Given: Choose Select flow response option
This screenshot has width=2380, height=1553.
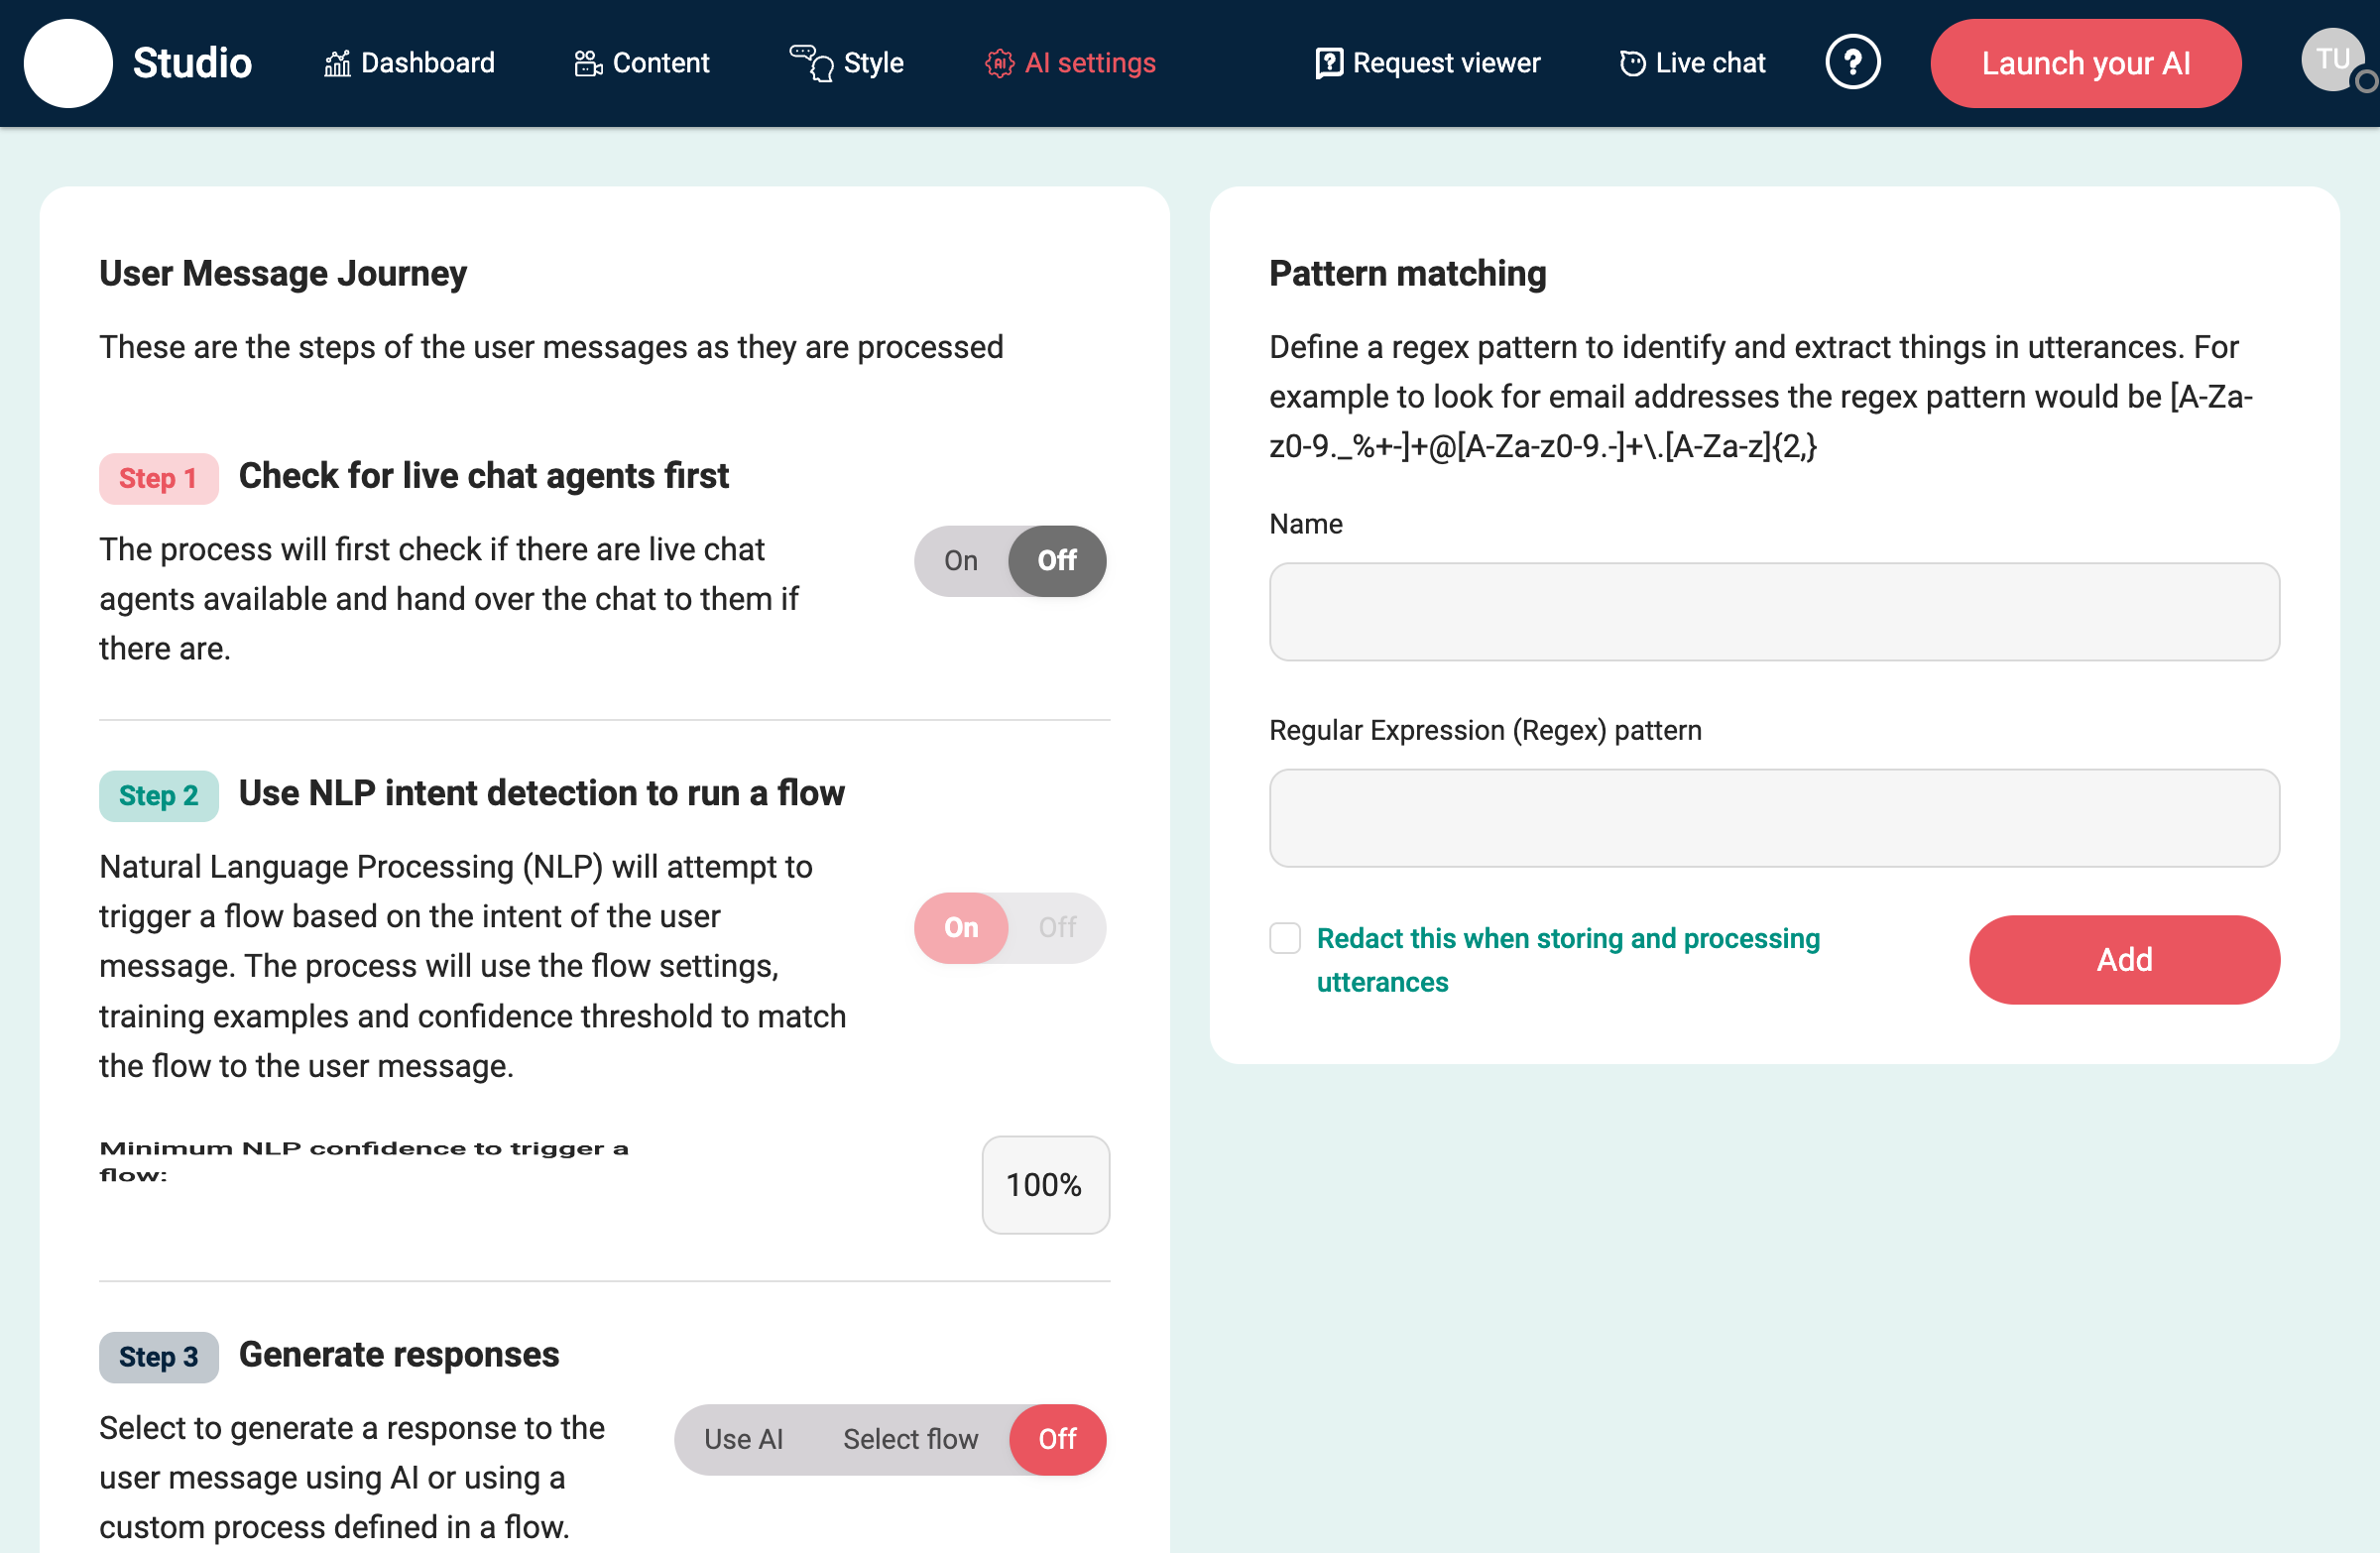Looking at the screenshot, I should pos(910,1439).
